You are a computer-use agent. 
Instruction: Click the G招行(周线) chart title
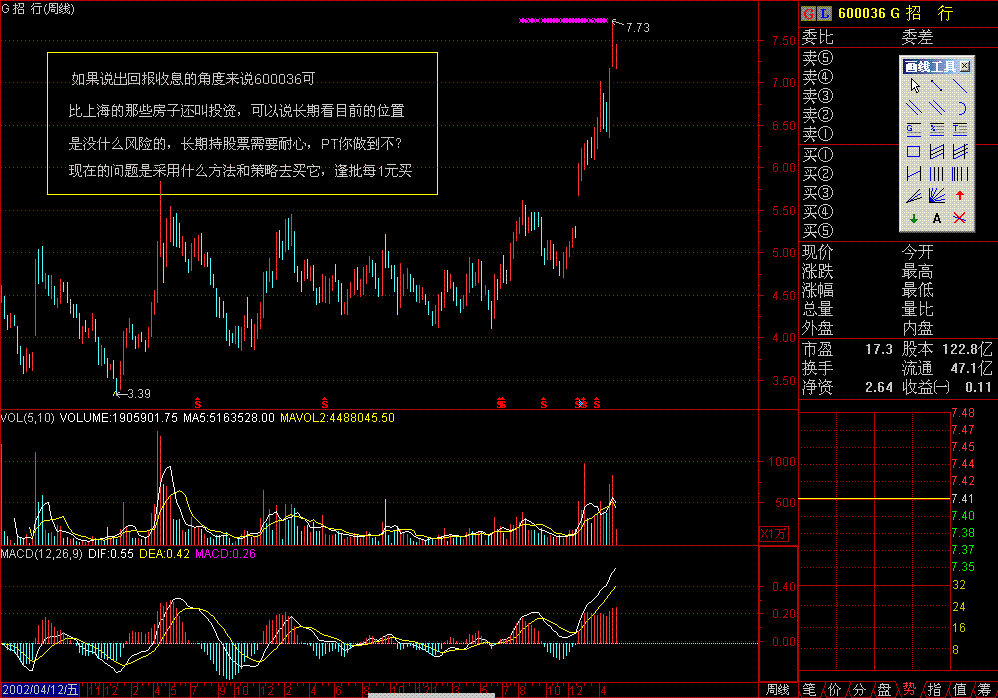38,9
